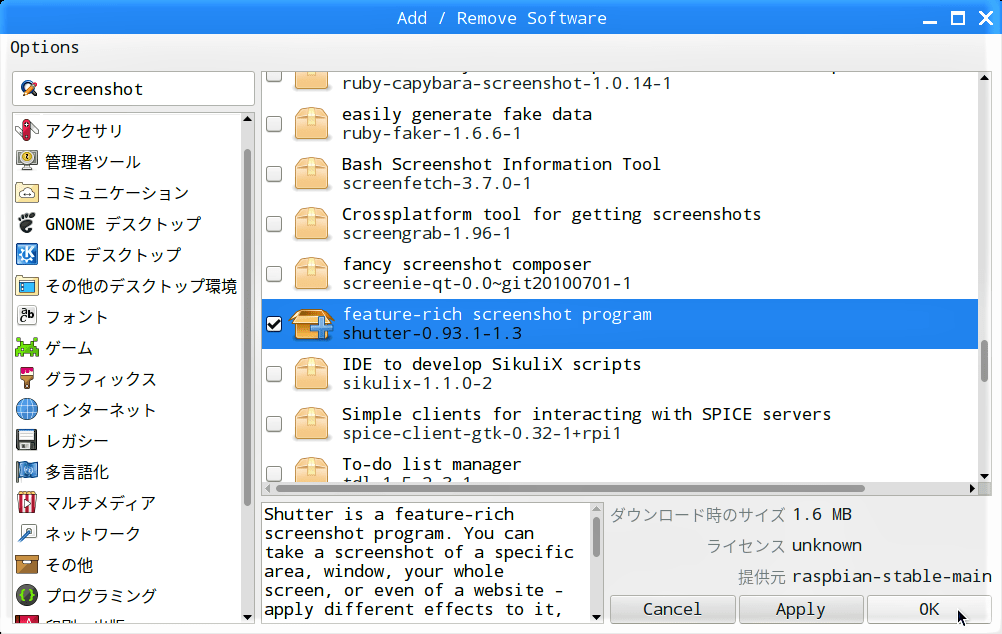This screenshot has height=634, width=1002.
Task: Click the 管理者ツール category icon
Action: click(x=27, y=161)
